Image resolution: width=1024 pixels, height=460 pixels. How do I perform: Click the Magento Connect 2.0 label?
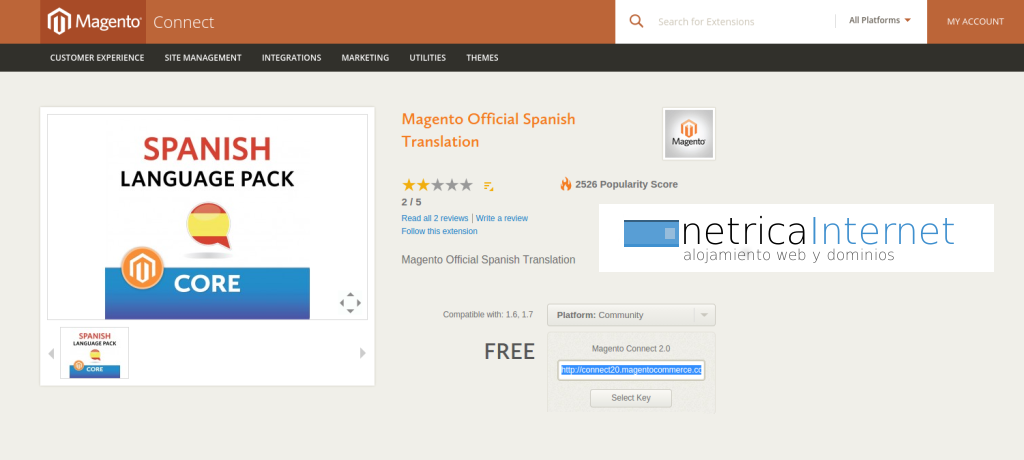click(x=631, y=348)
